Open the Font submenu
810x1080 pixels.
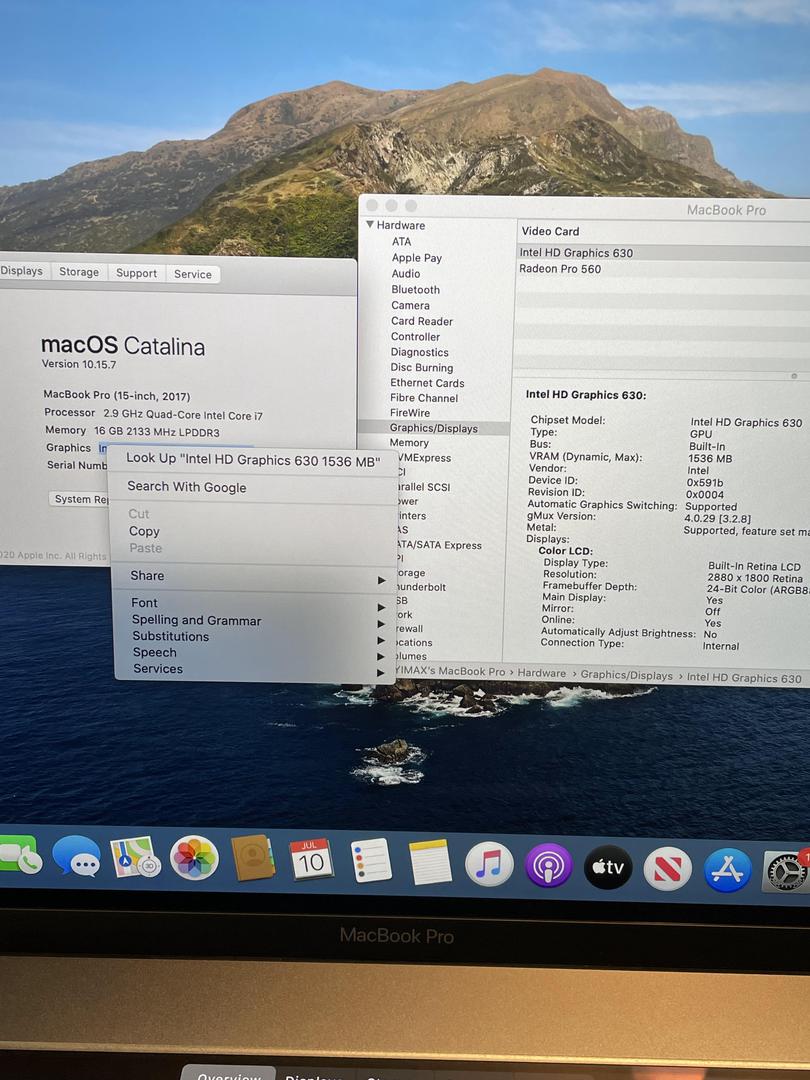(255, 603)
